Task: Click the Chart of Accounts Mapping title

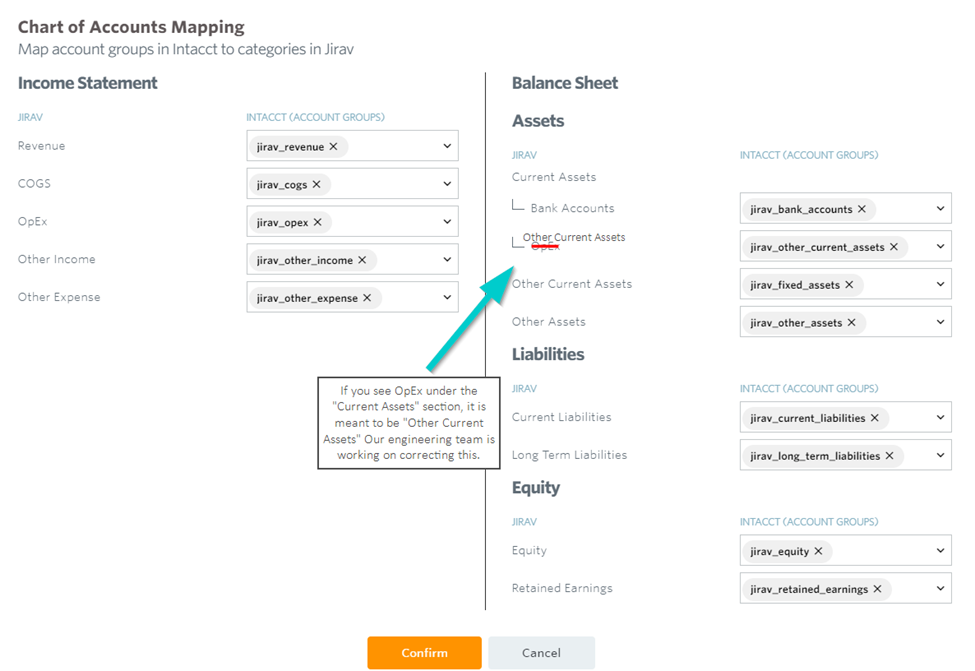Action: pyautogui.click(x=131, y=27)
